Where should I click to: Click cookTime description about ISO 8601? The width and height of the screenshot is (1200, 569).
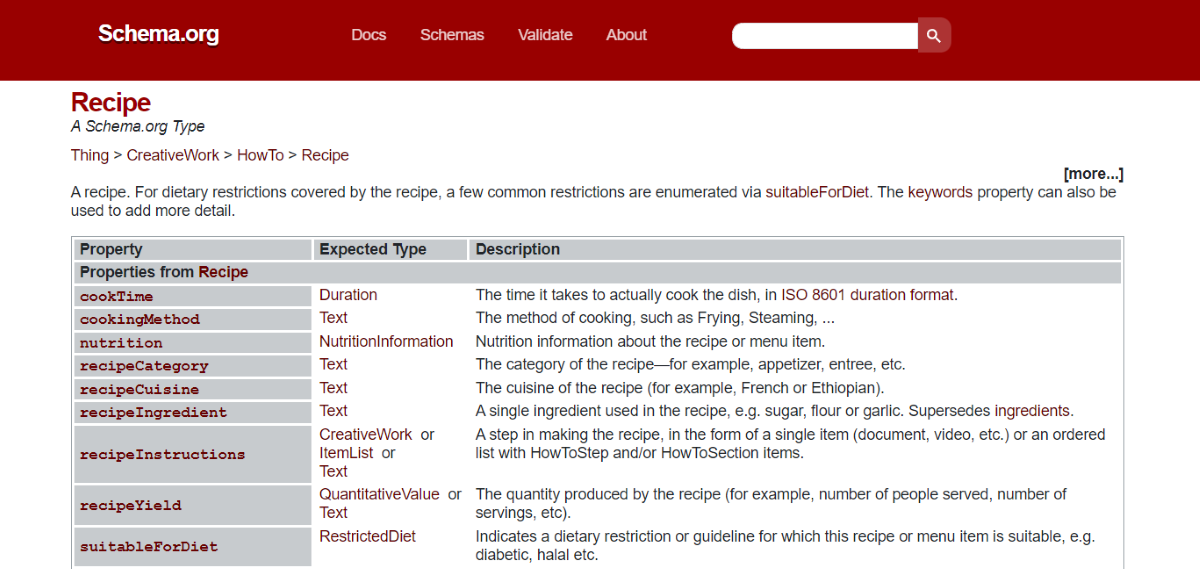(x=716, y=295)
